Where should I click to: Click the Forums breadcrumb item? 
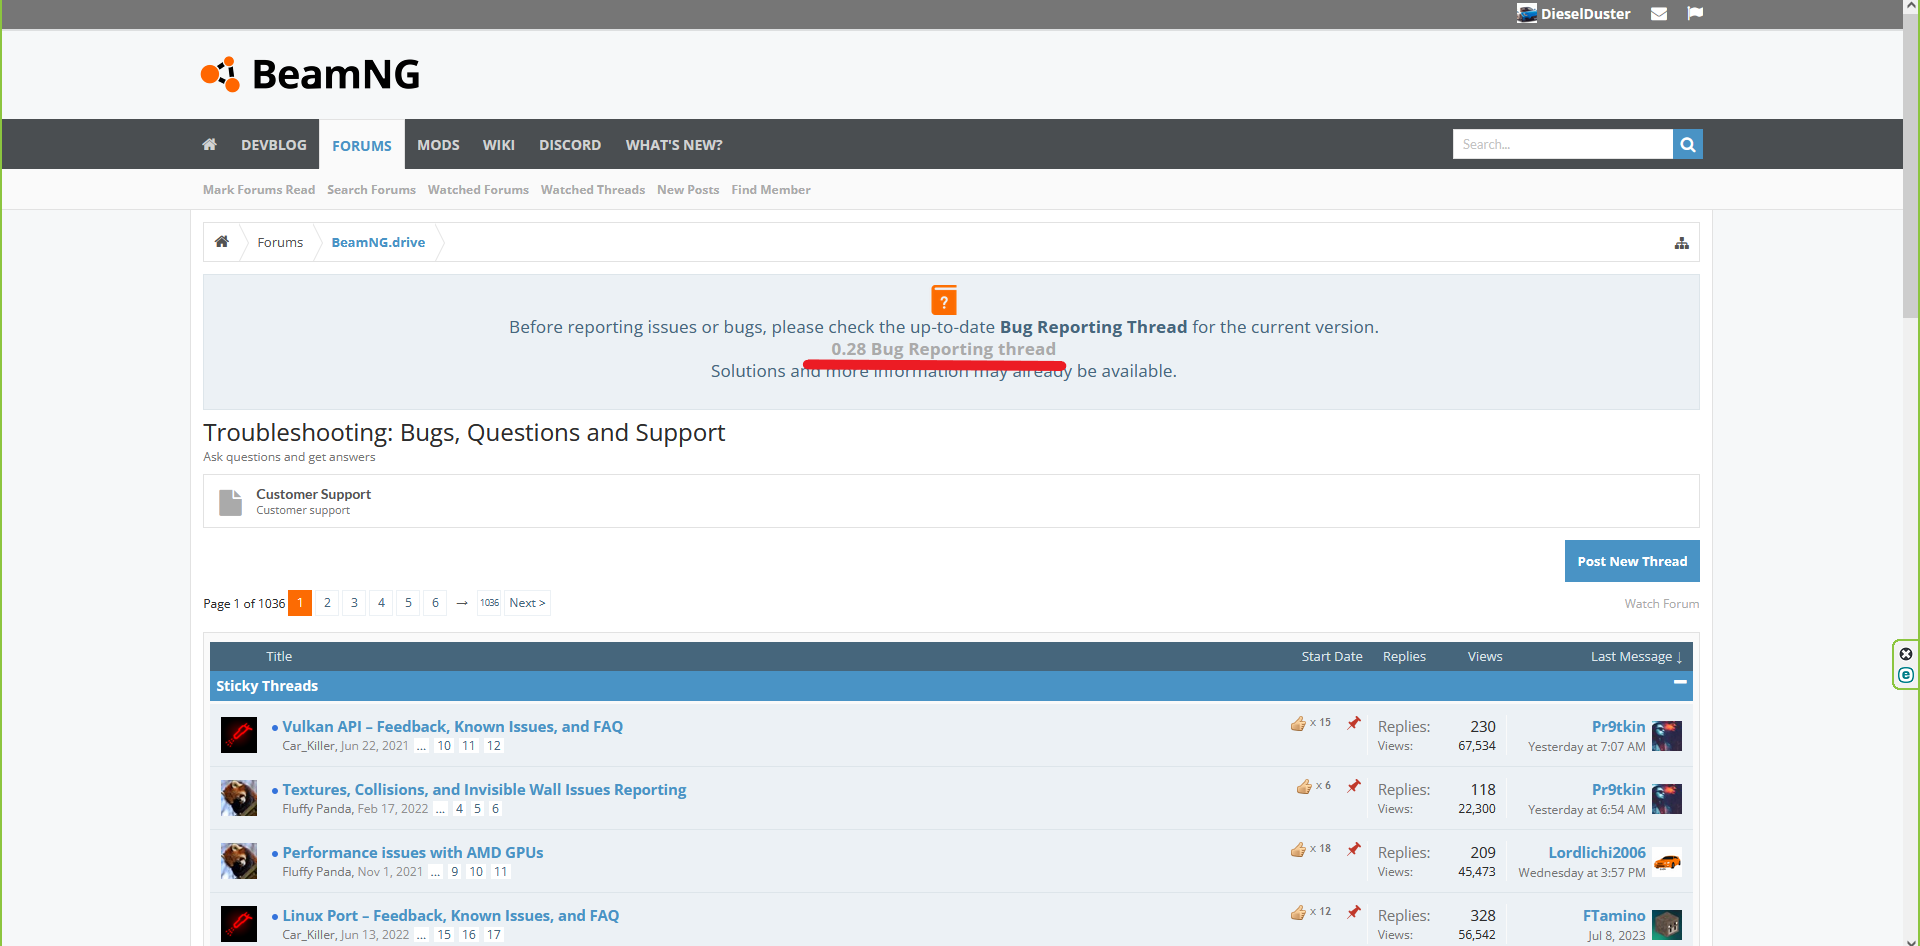point(280,242)
